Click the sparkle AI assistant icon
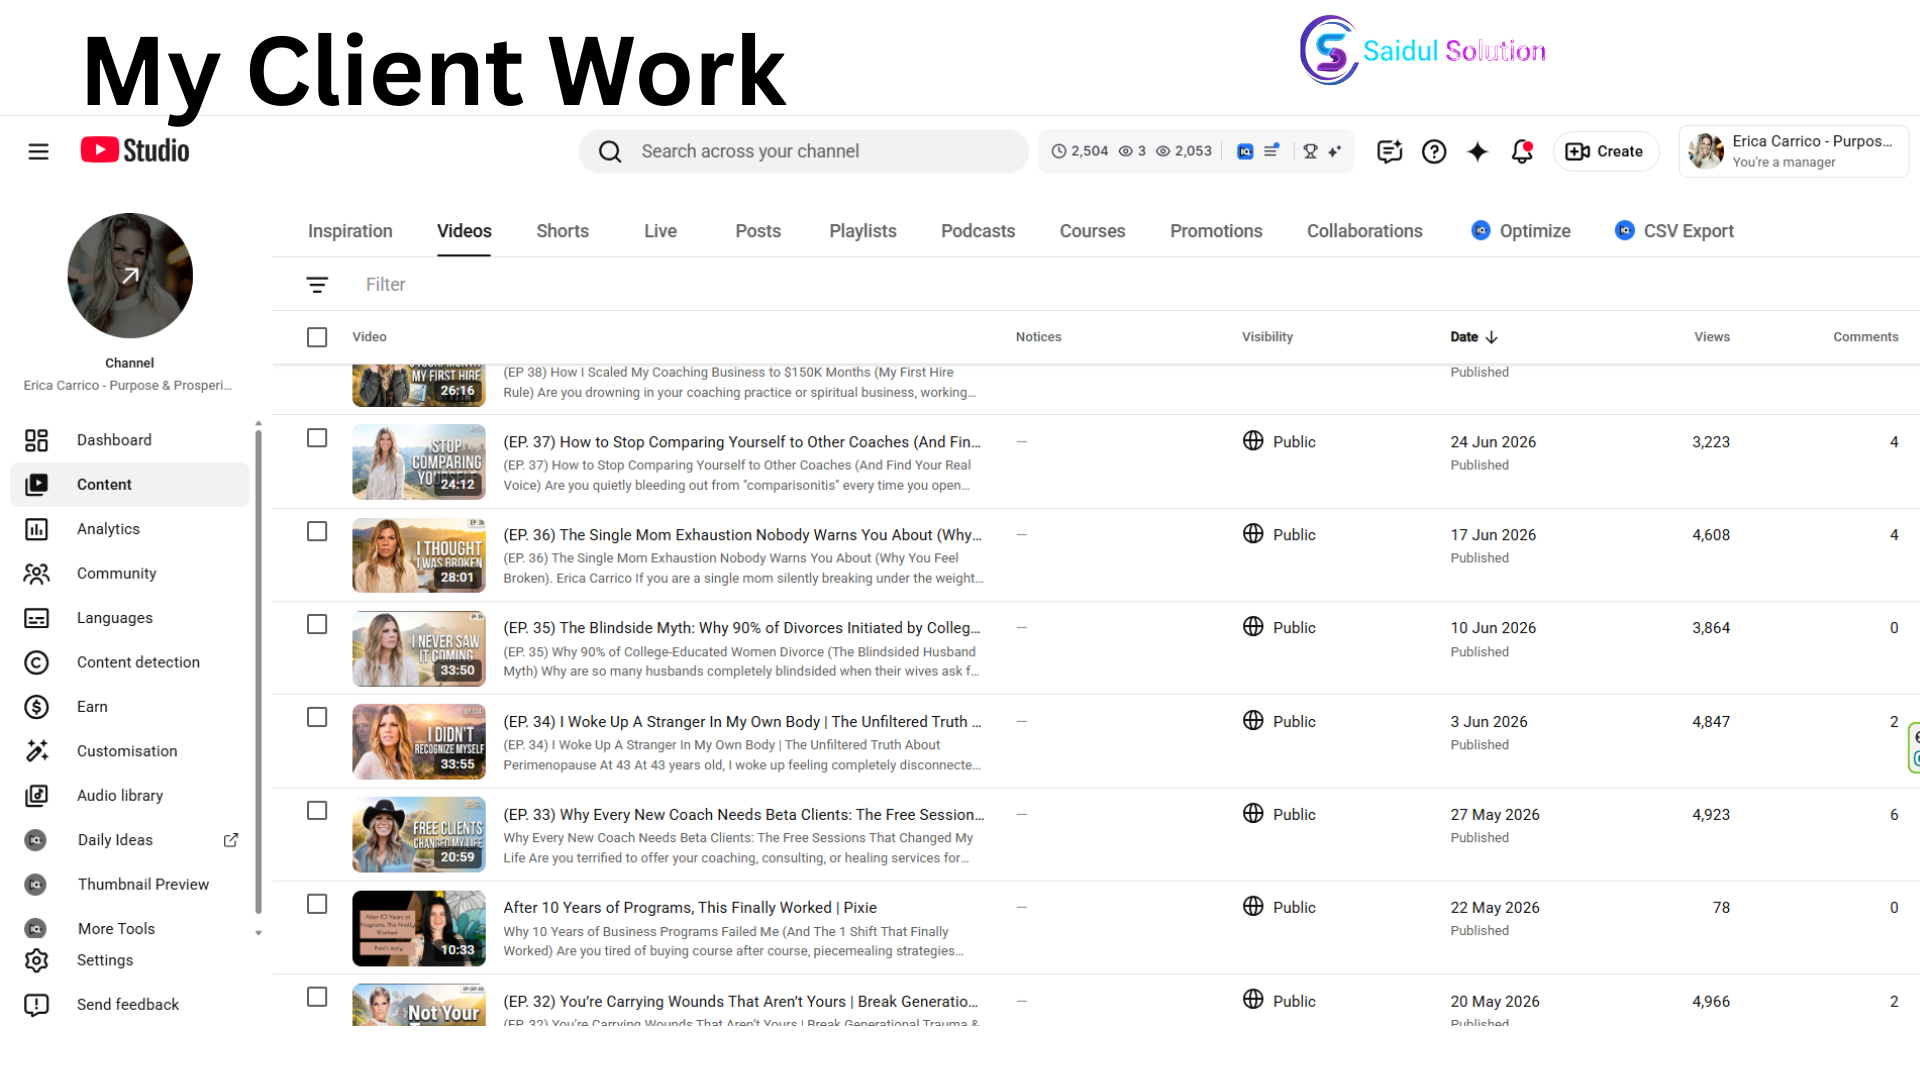Image resolution: width=1920 pixels, height=1080 pixels. pos(1477,152)
